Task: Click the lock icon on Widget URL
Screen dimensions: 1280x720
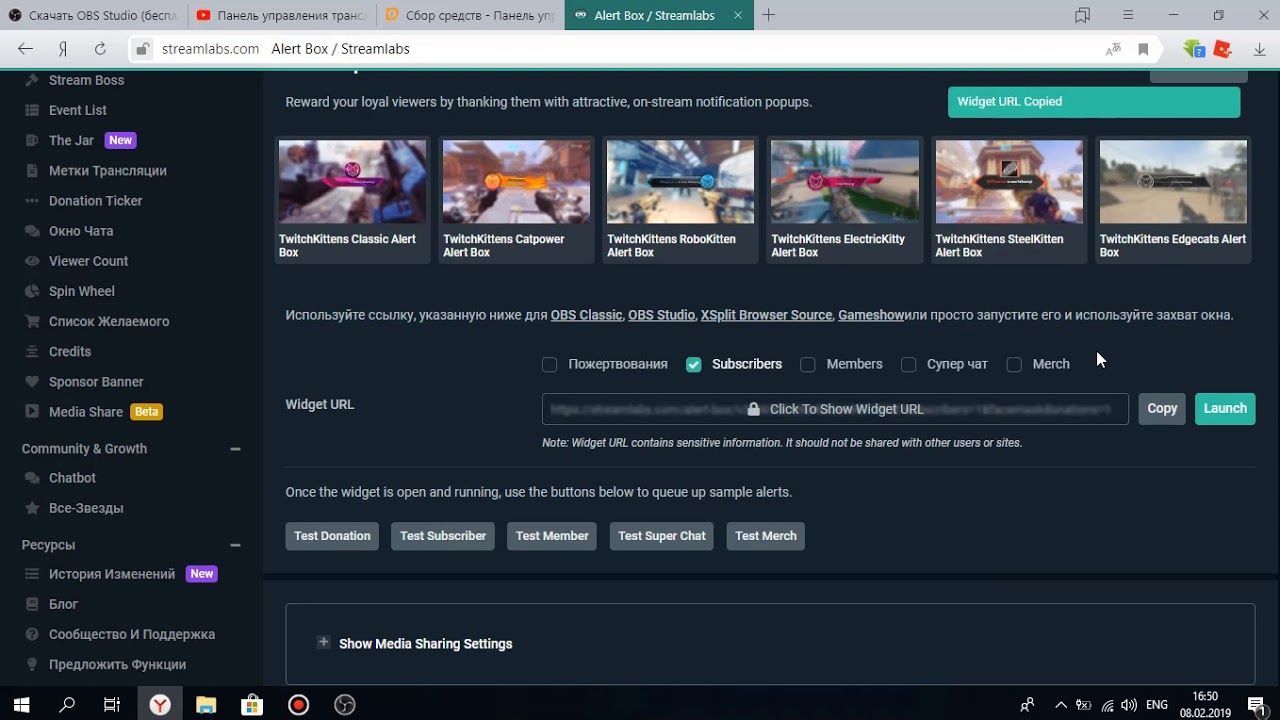Action: click(x=754, y=409)
